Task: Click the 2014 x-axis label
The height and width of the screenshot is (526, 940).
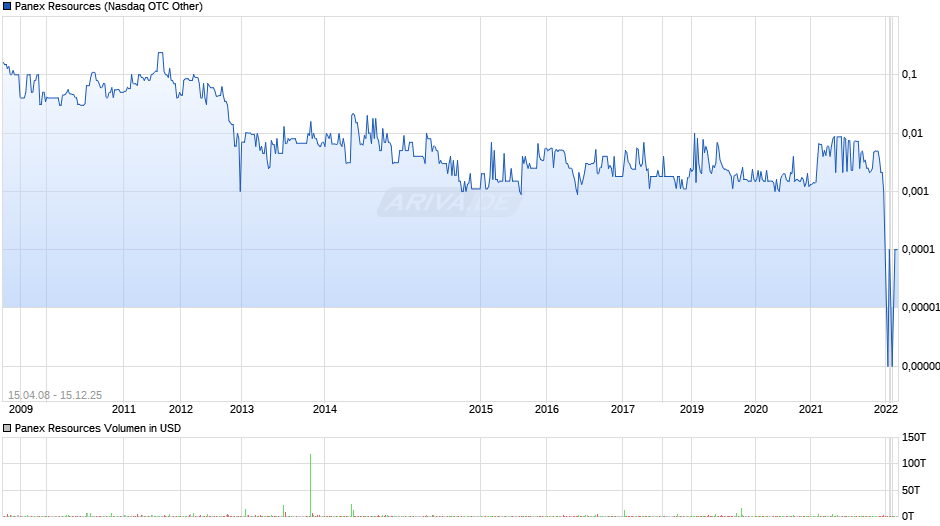Action: pos(325,409)
